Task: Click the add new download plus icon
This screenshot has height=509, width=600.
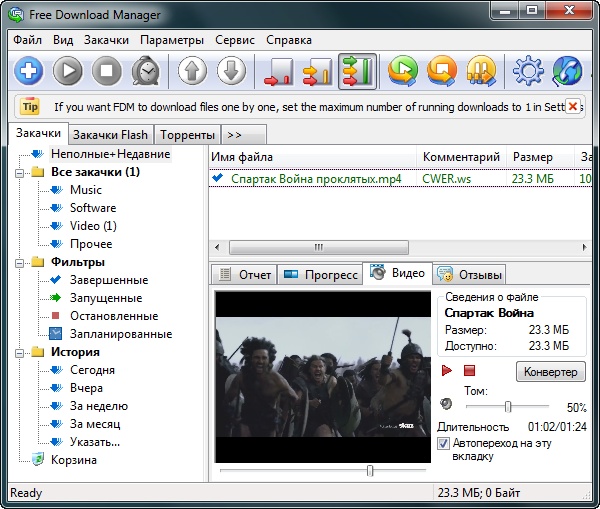Action: (x=29, y=71)
